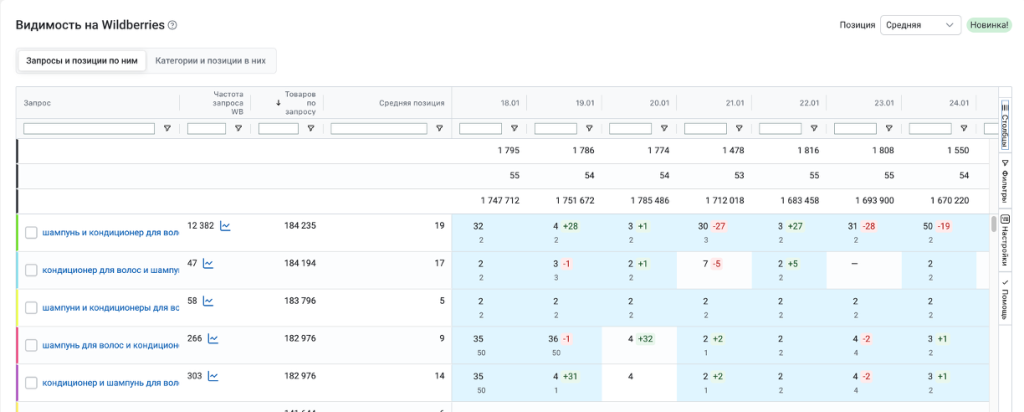Image resolution: width=1024 pixels, height=412 pixels.
Task: Tick checkbox for кондиционер для волос и шампунь row
Action: 31,270
